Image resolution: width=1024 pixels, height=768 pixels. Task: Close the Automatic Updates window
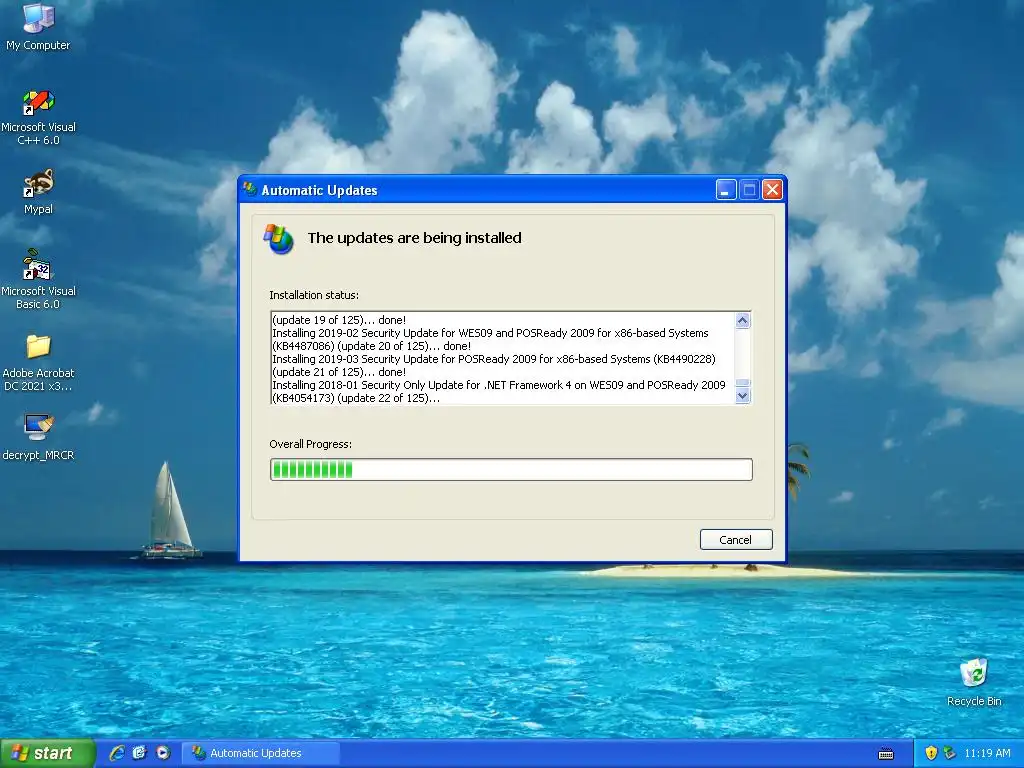773,190
